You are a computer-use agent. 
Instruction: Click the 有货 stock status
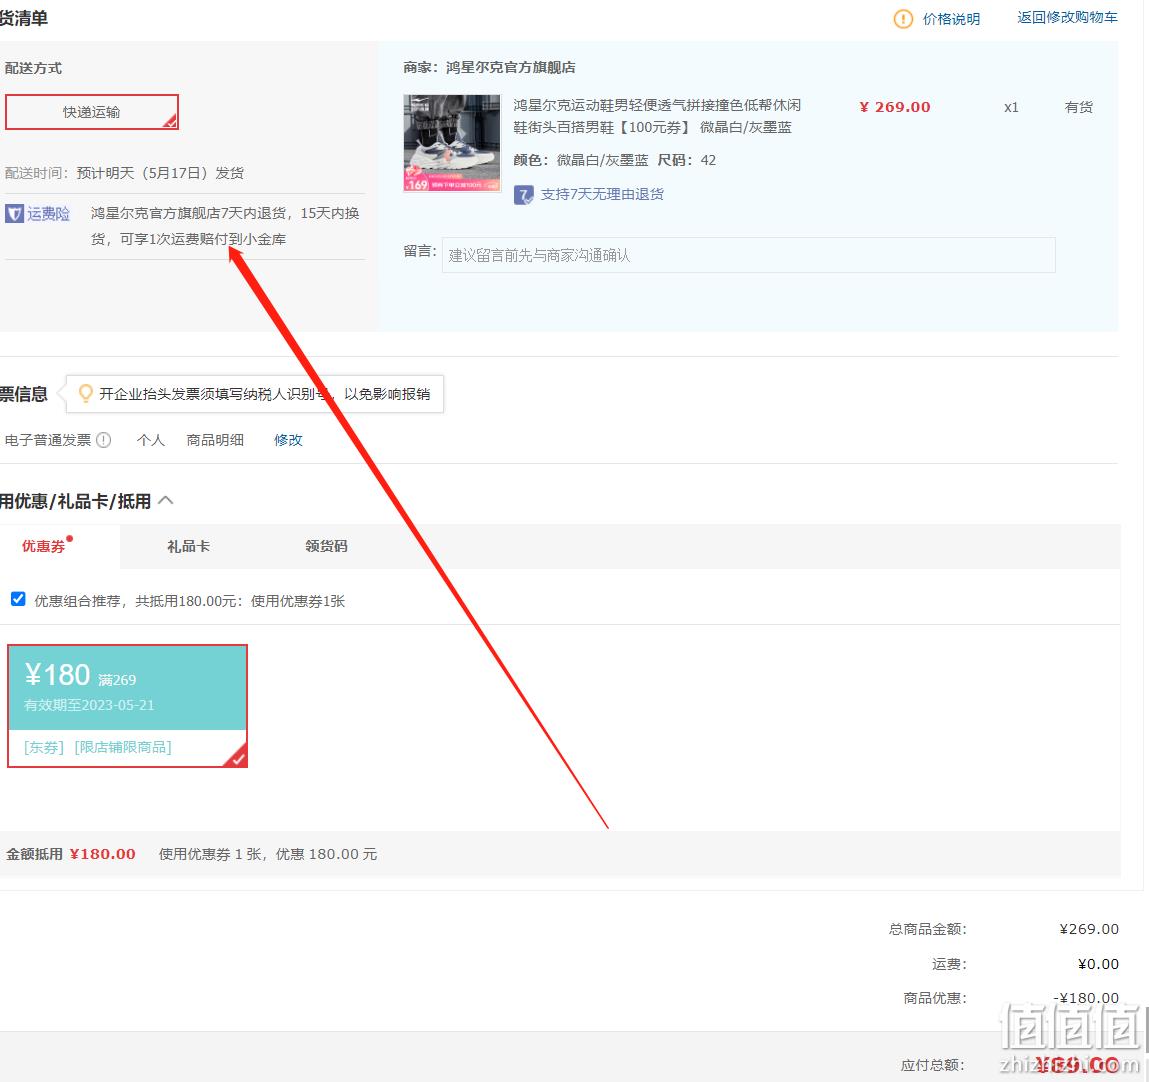coord(1079,108)
